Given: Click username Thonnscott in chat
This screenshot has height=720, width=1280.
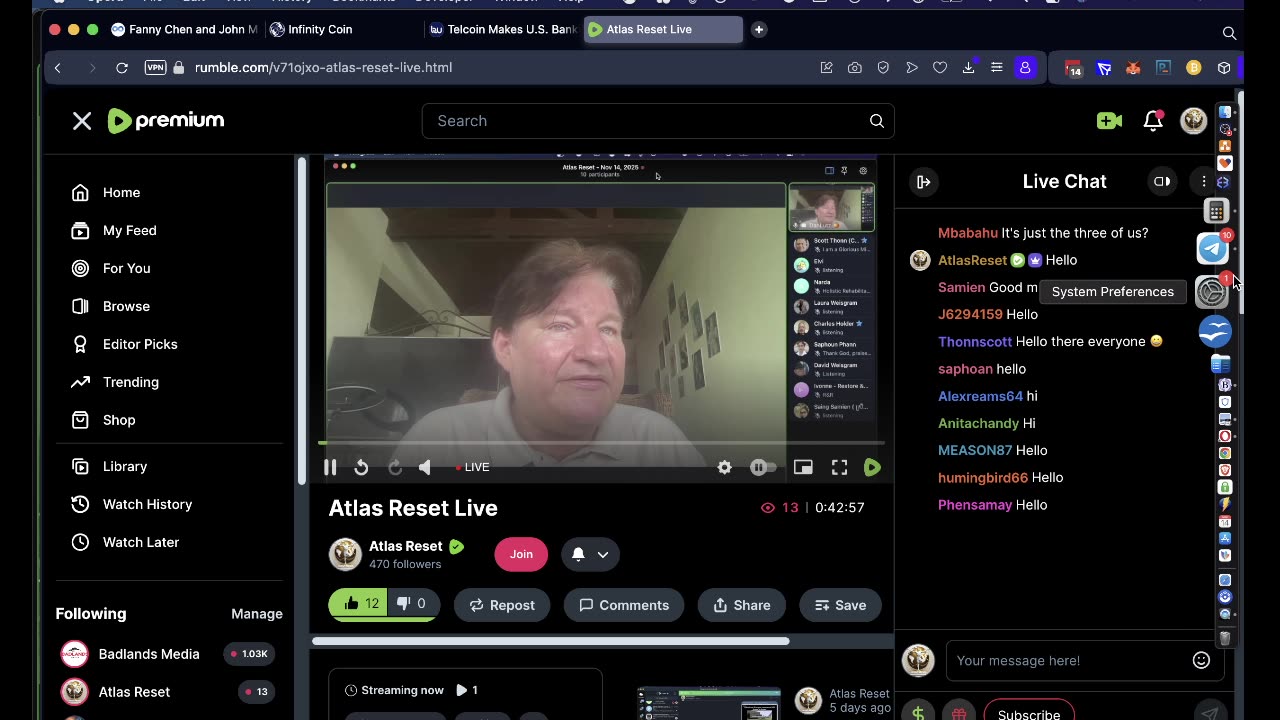Looking at the screenshot, I should (x=975, y=342).
